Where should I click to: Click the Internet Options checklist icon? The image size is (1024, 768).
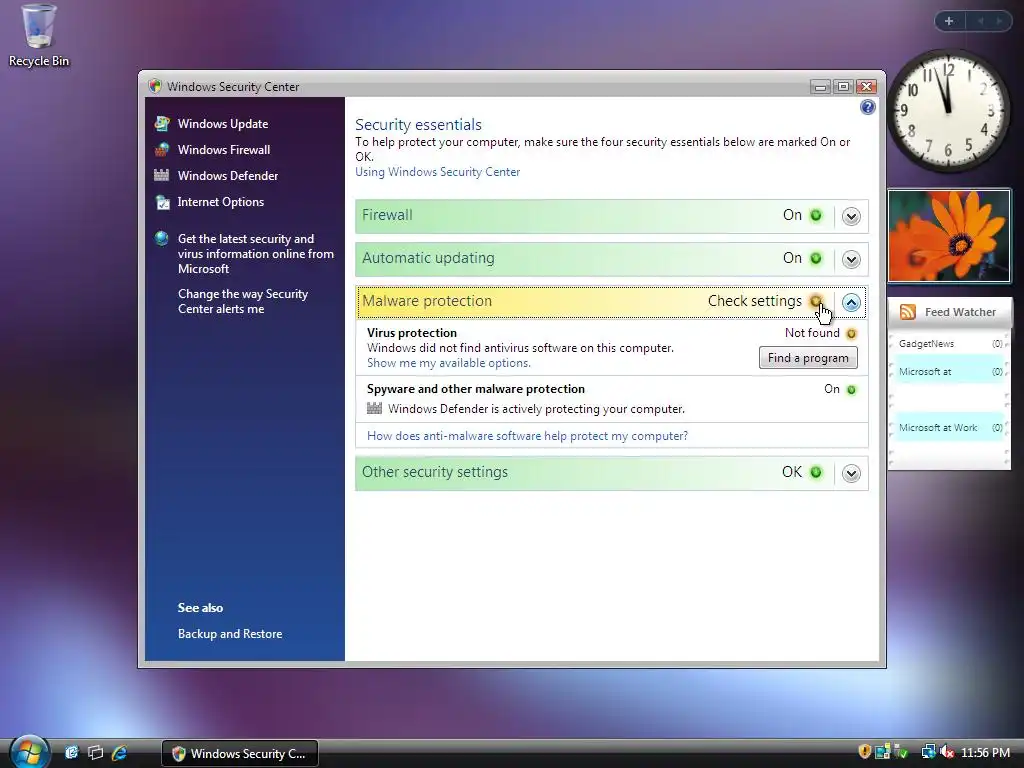162,202
